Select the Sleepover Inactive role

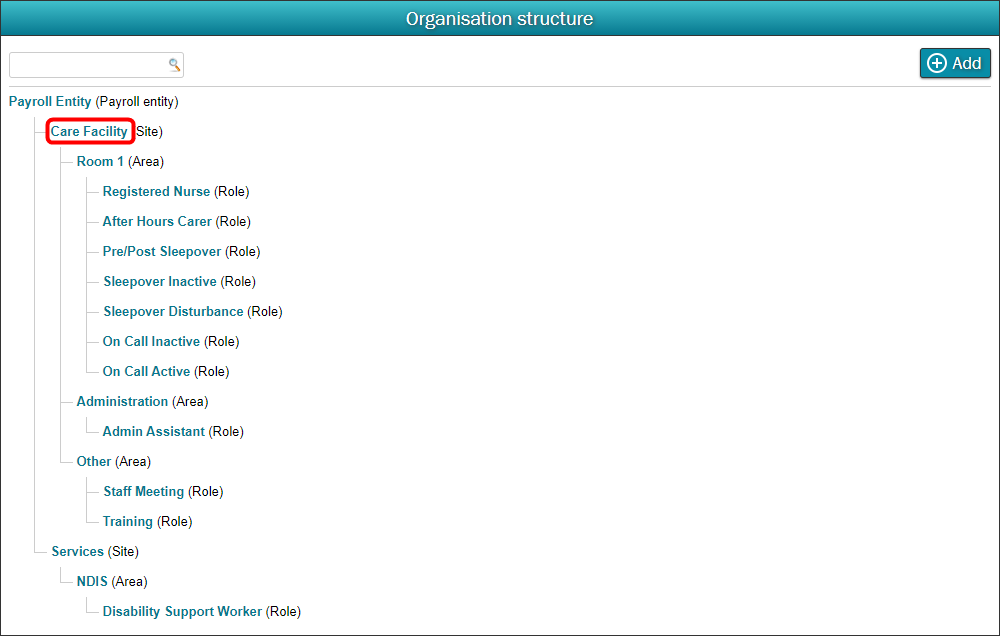point(160,281)
